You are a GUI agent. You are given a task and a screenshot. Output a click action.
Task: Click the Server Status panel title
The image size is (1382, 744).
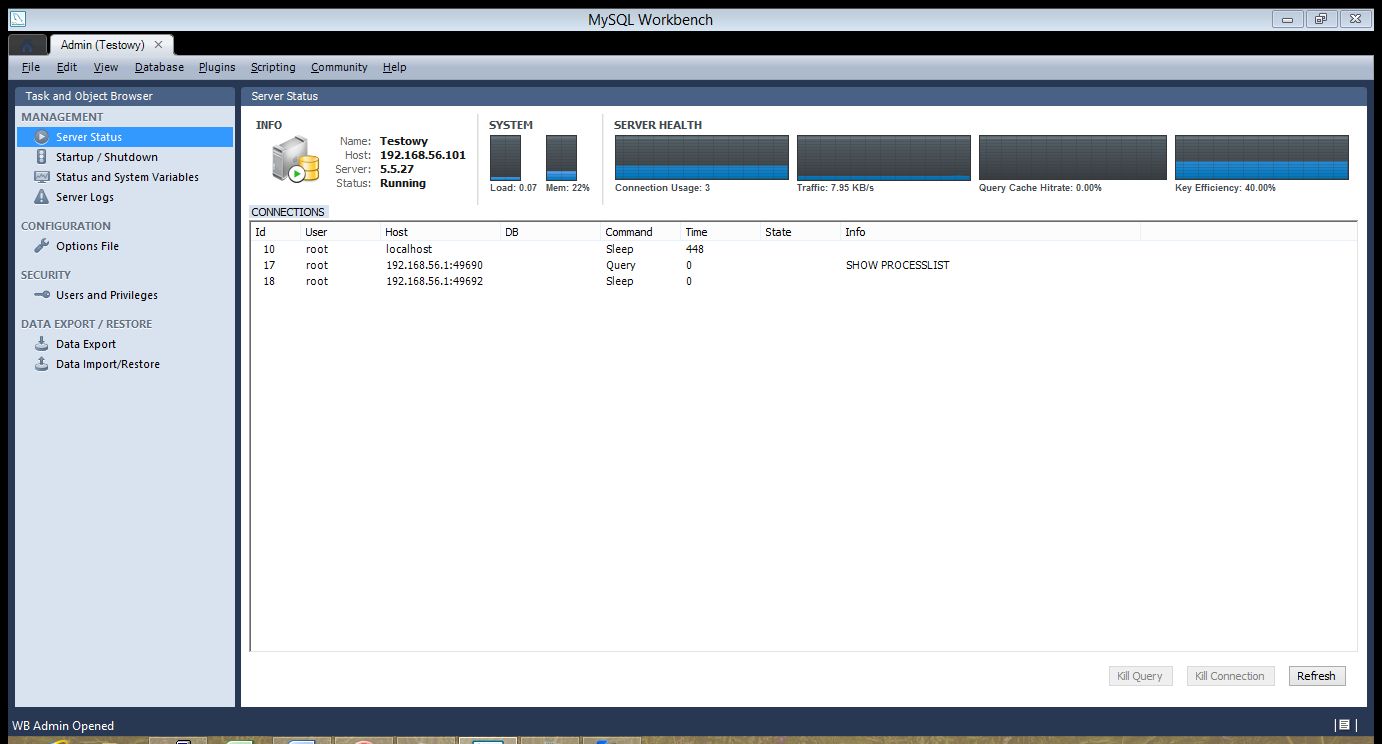point(284,96)
